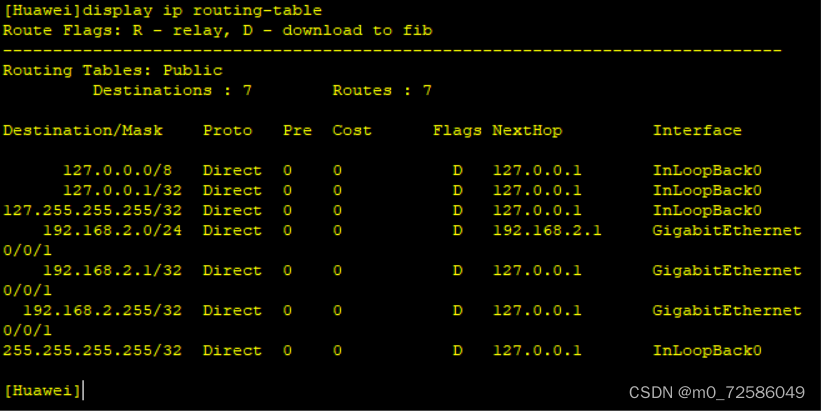Image resolution: width=821 pixels, height=411 pixels.
Task: Click the CSDN @m0_72586049 watermark
Action: [x=717, y=391]
